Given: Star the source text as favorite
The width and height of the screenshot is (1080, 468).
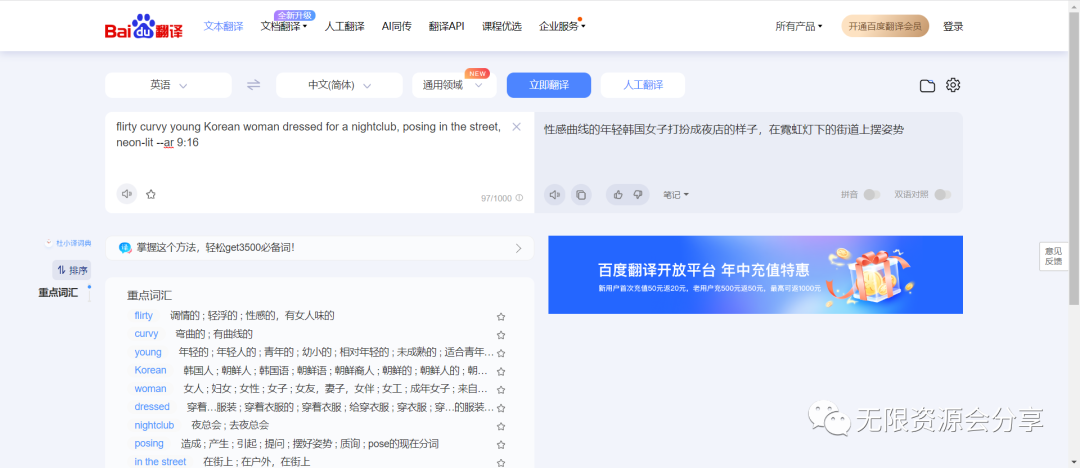Looking at the screenshot, I should (151, 194).
